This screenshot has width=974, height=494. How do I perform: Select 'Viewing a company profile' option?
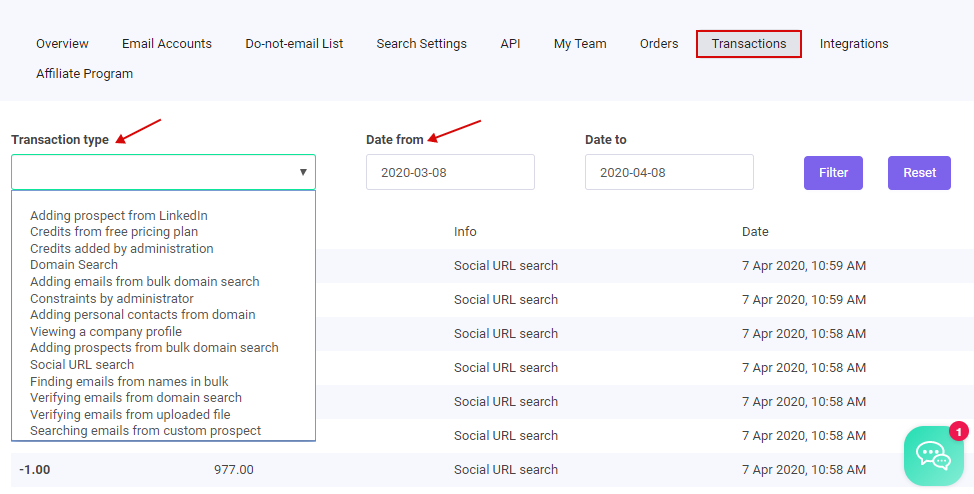106,332
